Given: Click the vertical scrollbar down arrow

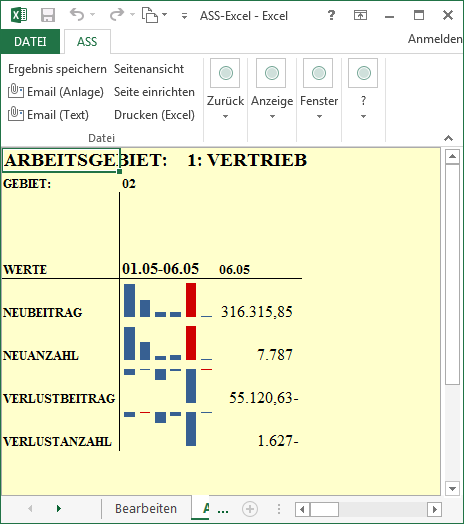Looking at the screenshot, I should click(x=452, y=489).
